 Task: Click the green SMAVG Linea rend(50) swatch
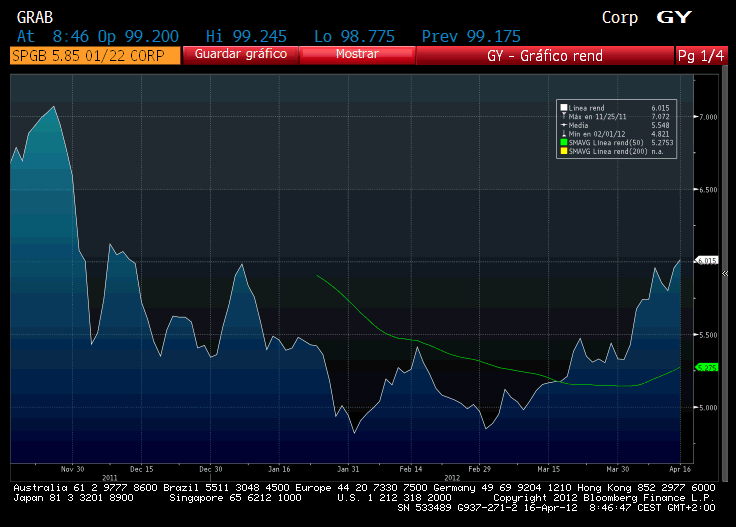[564, 142]
